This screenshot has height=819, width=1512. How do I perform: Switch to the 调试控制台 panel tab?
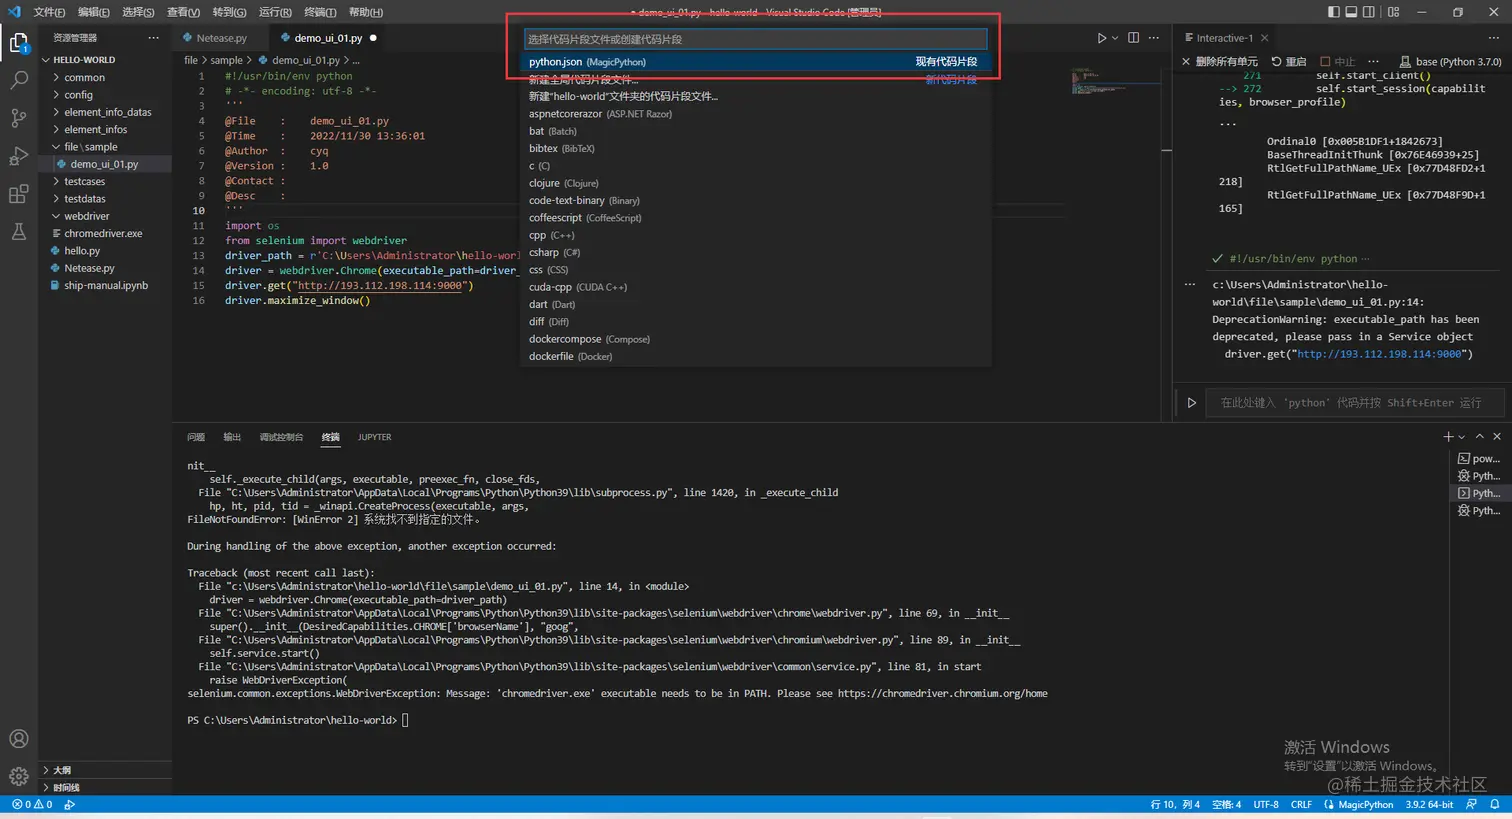point(281,437)
